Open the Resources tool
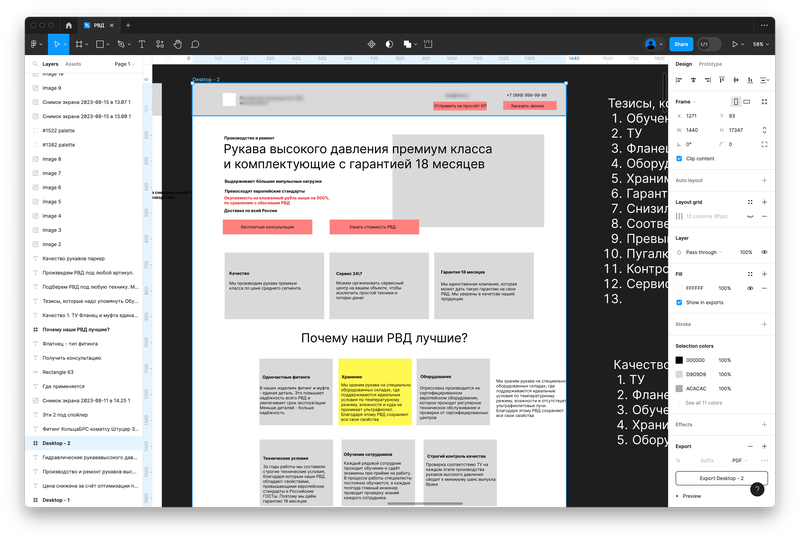 (x=160, y=44)
